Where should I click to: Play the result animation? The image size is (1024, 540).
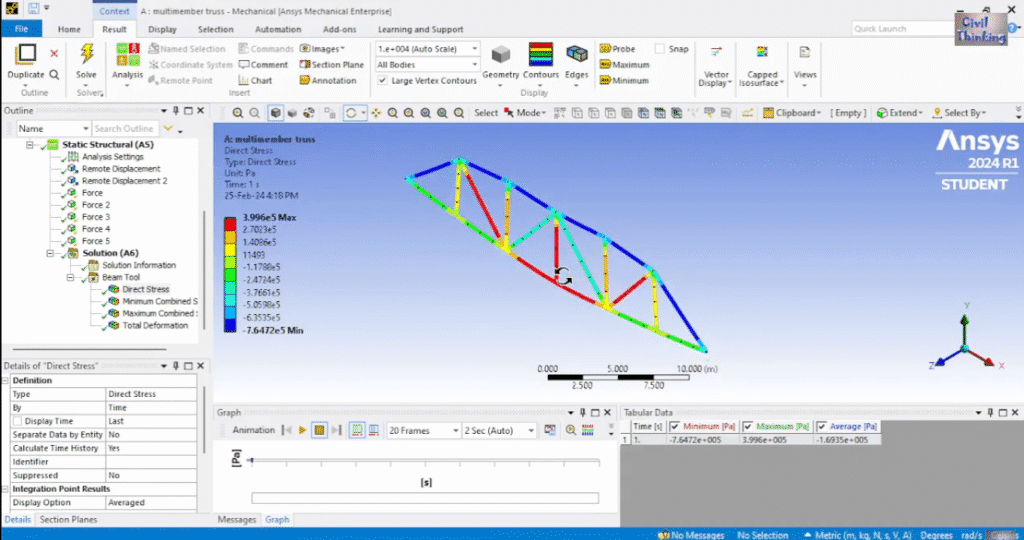click(302, 430)
